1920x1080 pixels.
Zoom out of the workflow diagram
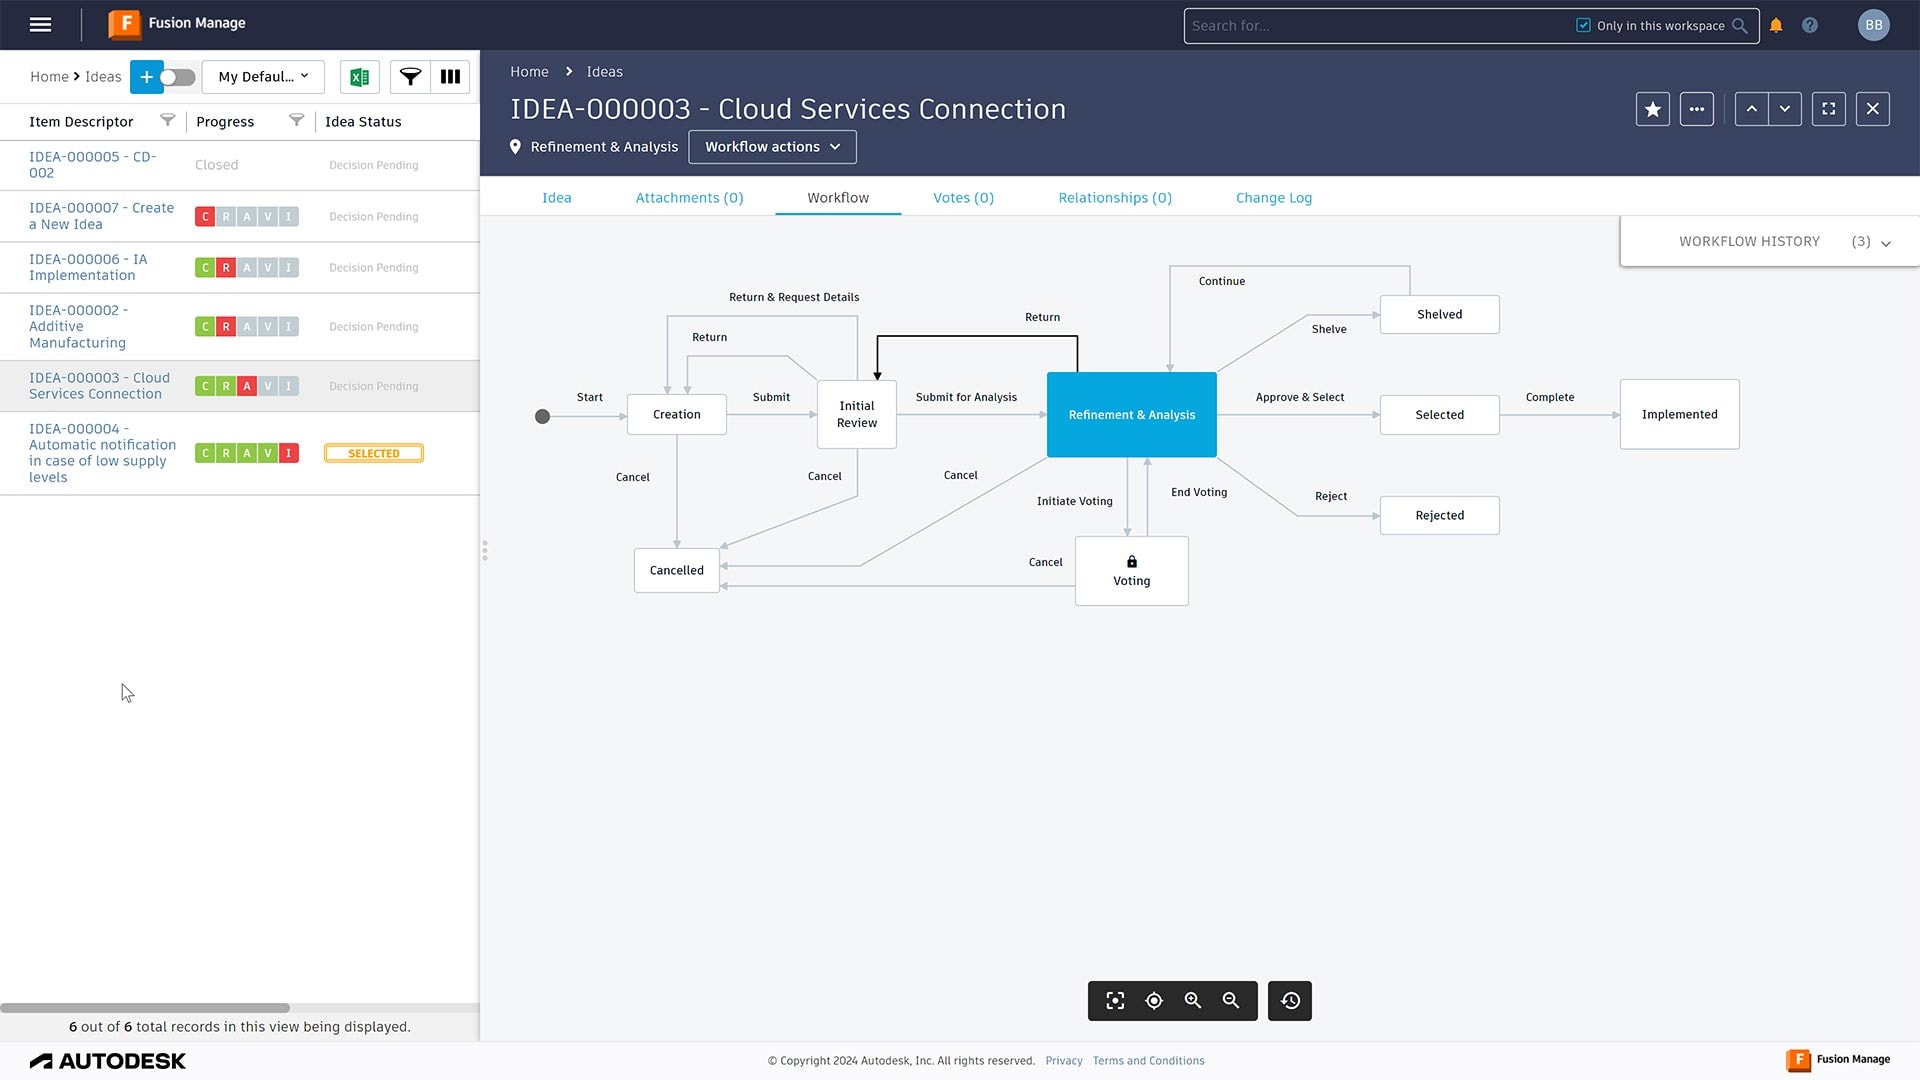coord(1231,1001)
